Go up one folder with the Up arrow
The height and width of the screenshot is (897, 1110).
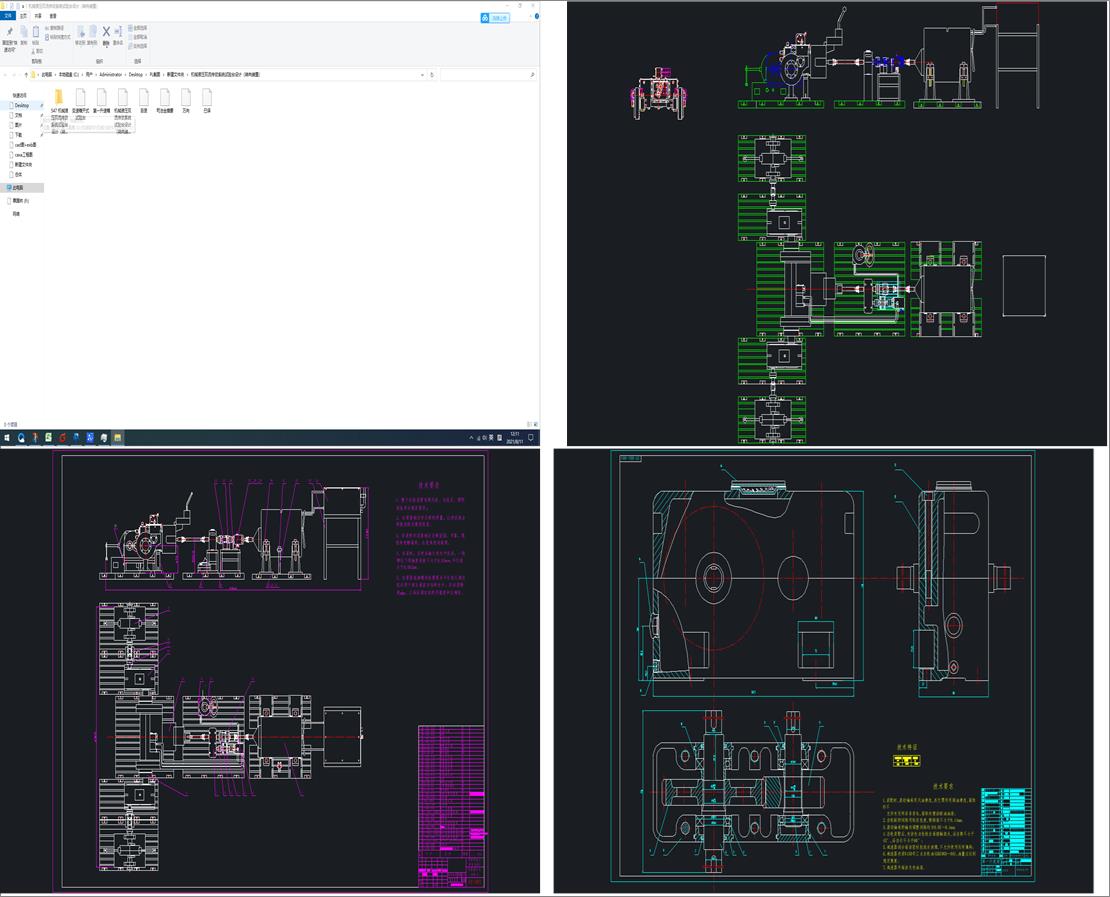26,74
